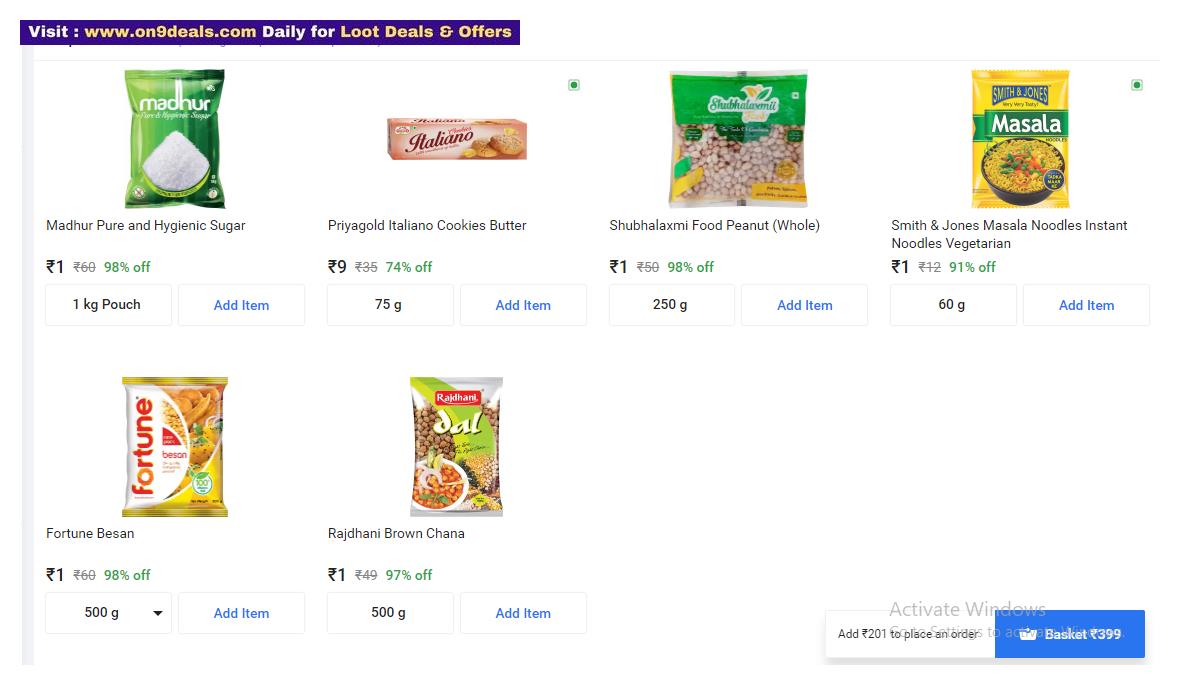Select the 75 g cookie pack size
The width and height of the screenshot is (1181, 685).
[390, 305]
